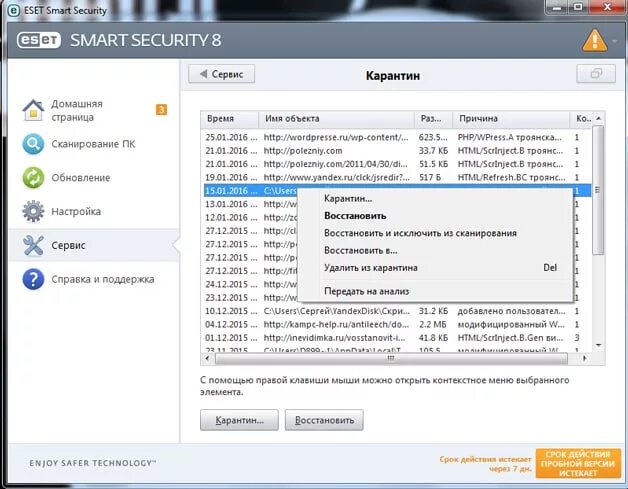Screen dimensions: 628x489
Task: Sort by 'Время' column header
Action: point(230,119)
